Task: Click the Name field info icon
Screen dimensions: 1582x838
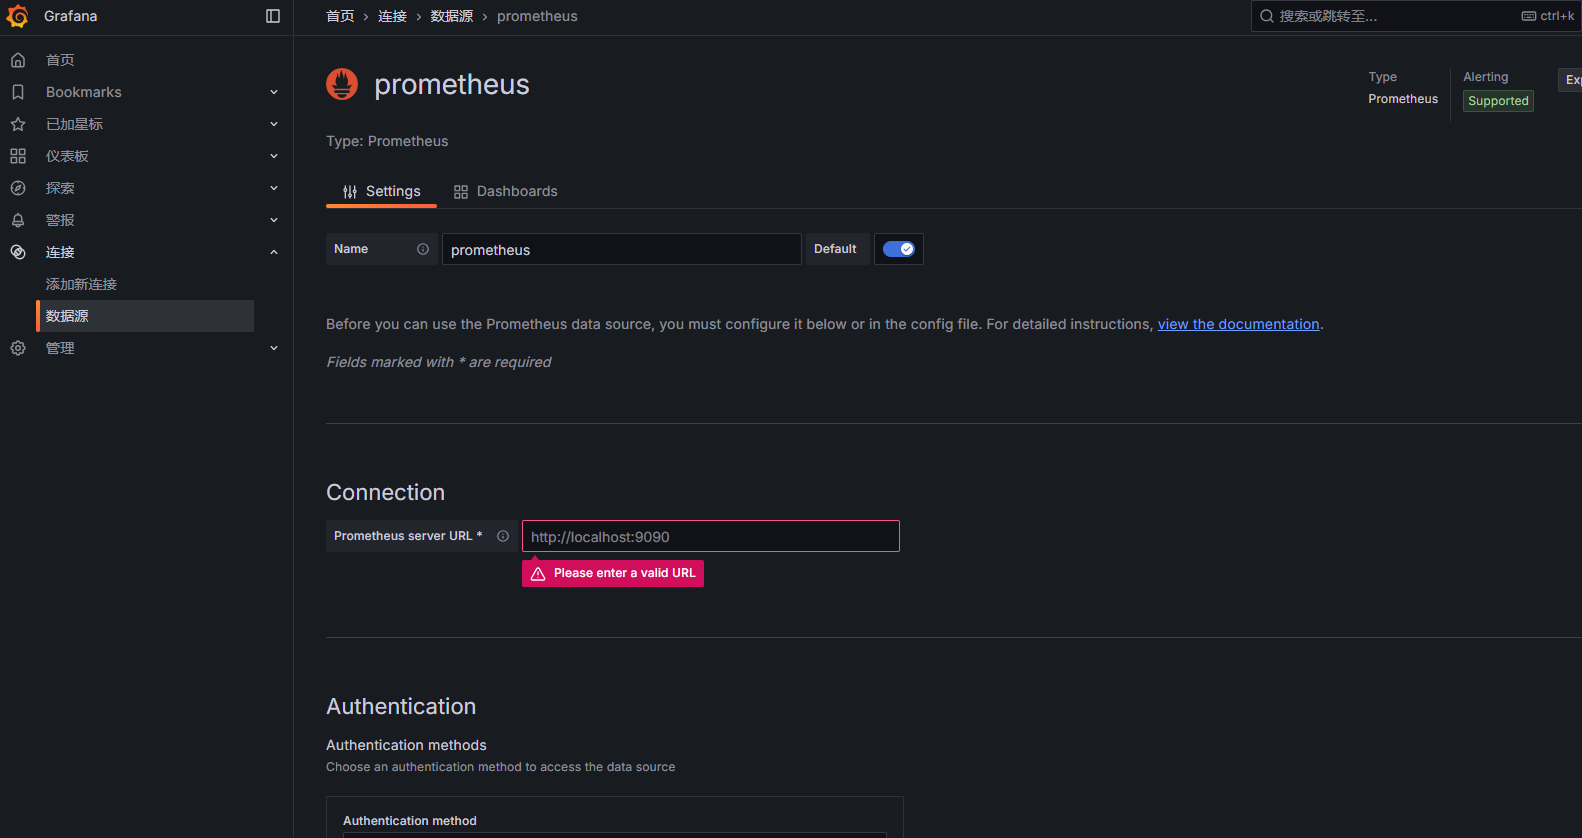Action: pyautogui.click(x=423, y=249)
